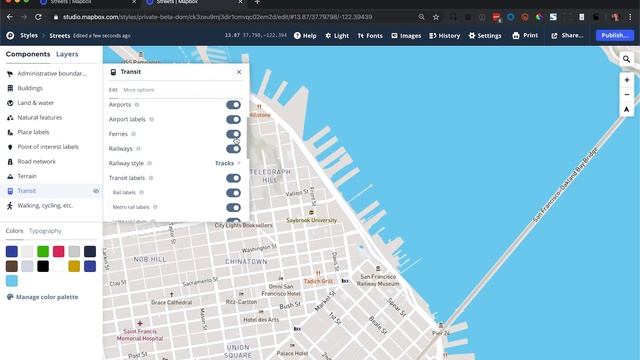
Task: Click the Streets style name
Action: (x=60, y=36)
